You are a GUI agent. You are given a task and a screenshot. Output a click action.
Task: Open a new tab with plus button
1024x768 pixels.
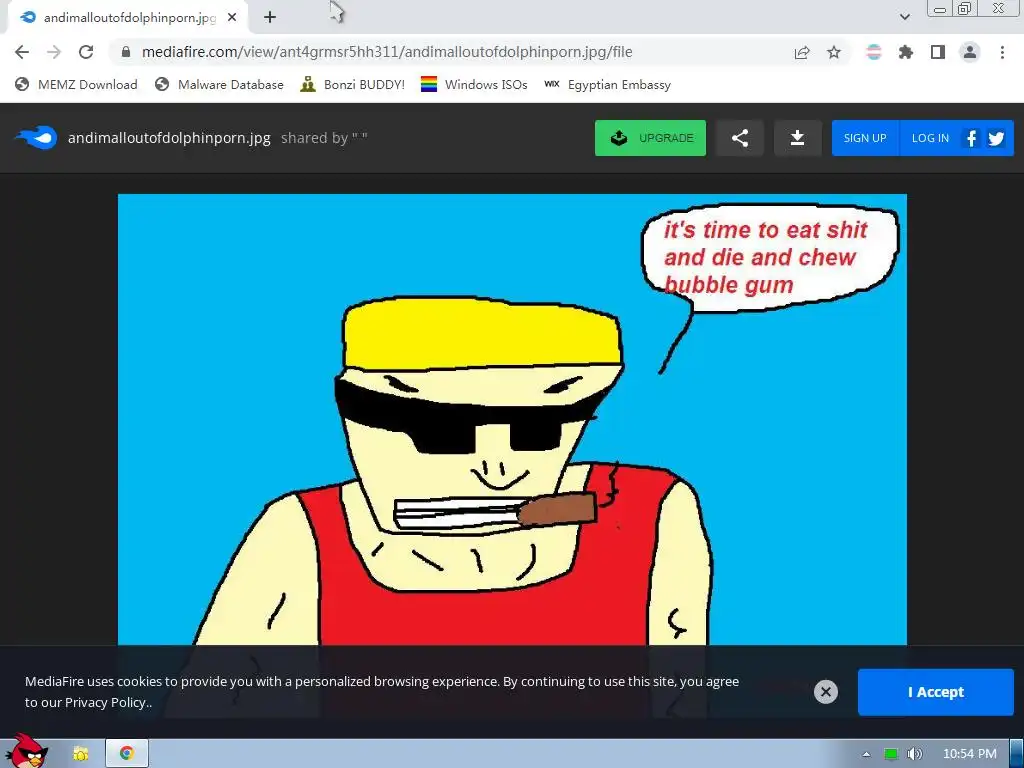click(x=270, y=17)
